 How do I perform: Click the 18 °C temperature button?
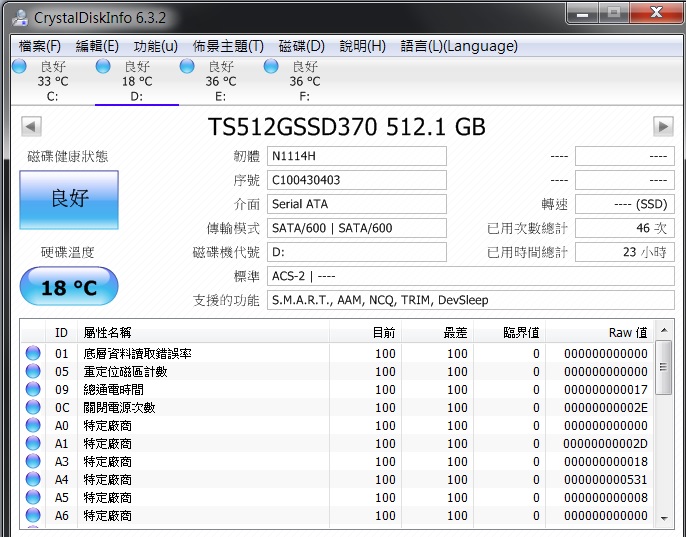coord(69,286)
